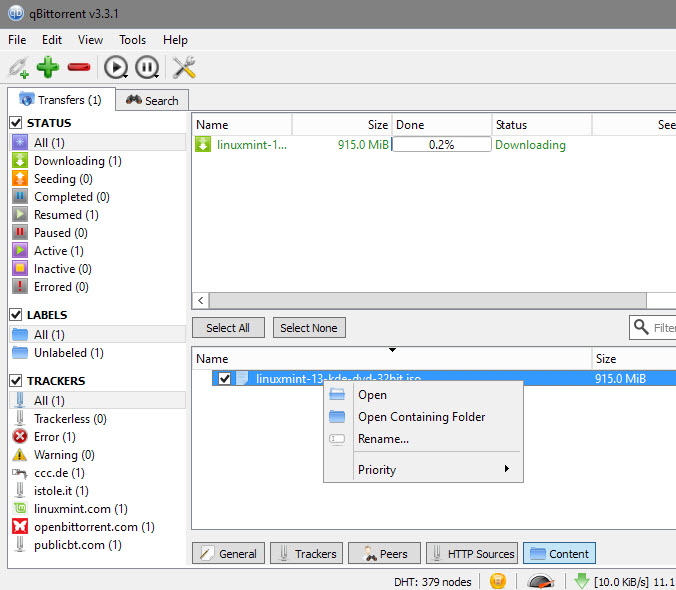Open the General properties tab

pos(228,553)
